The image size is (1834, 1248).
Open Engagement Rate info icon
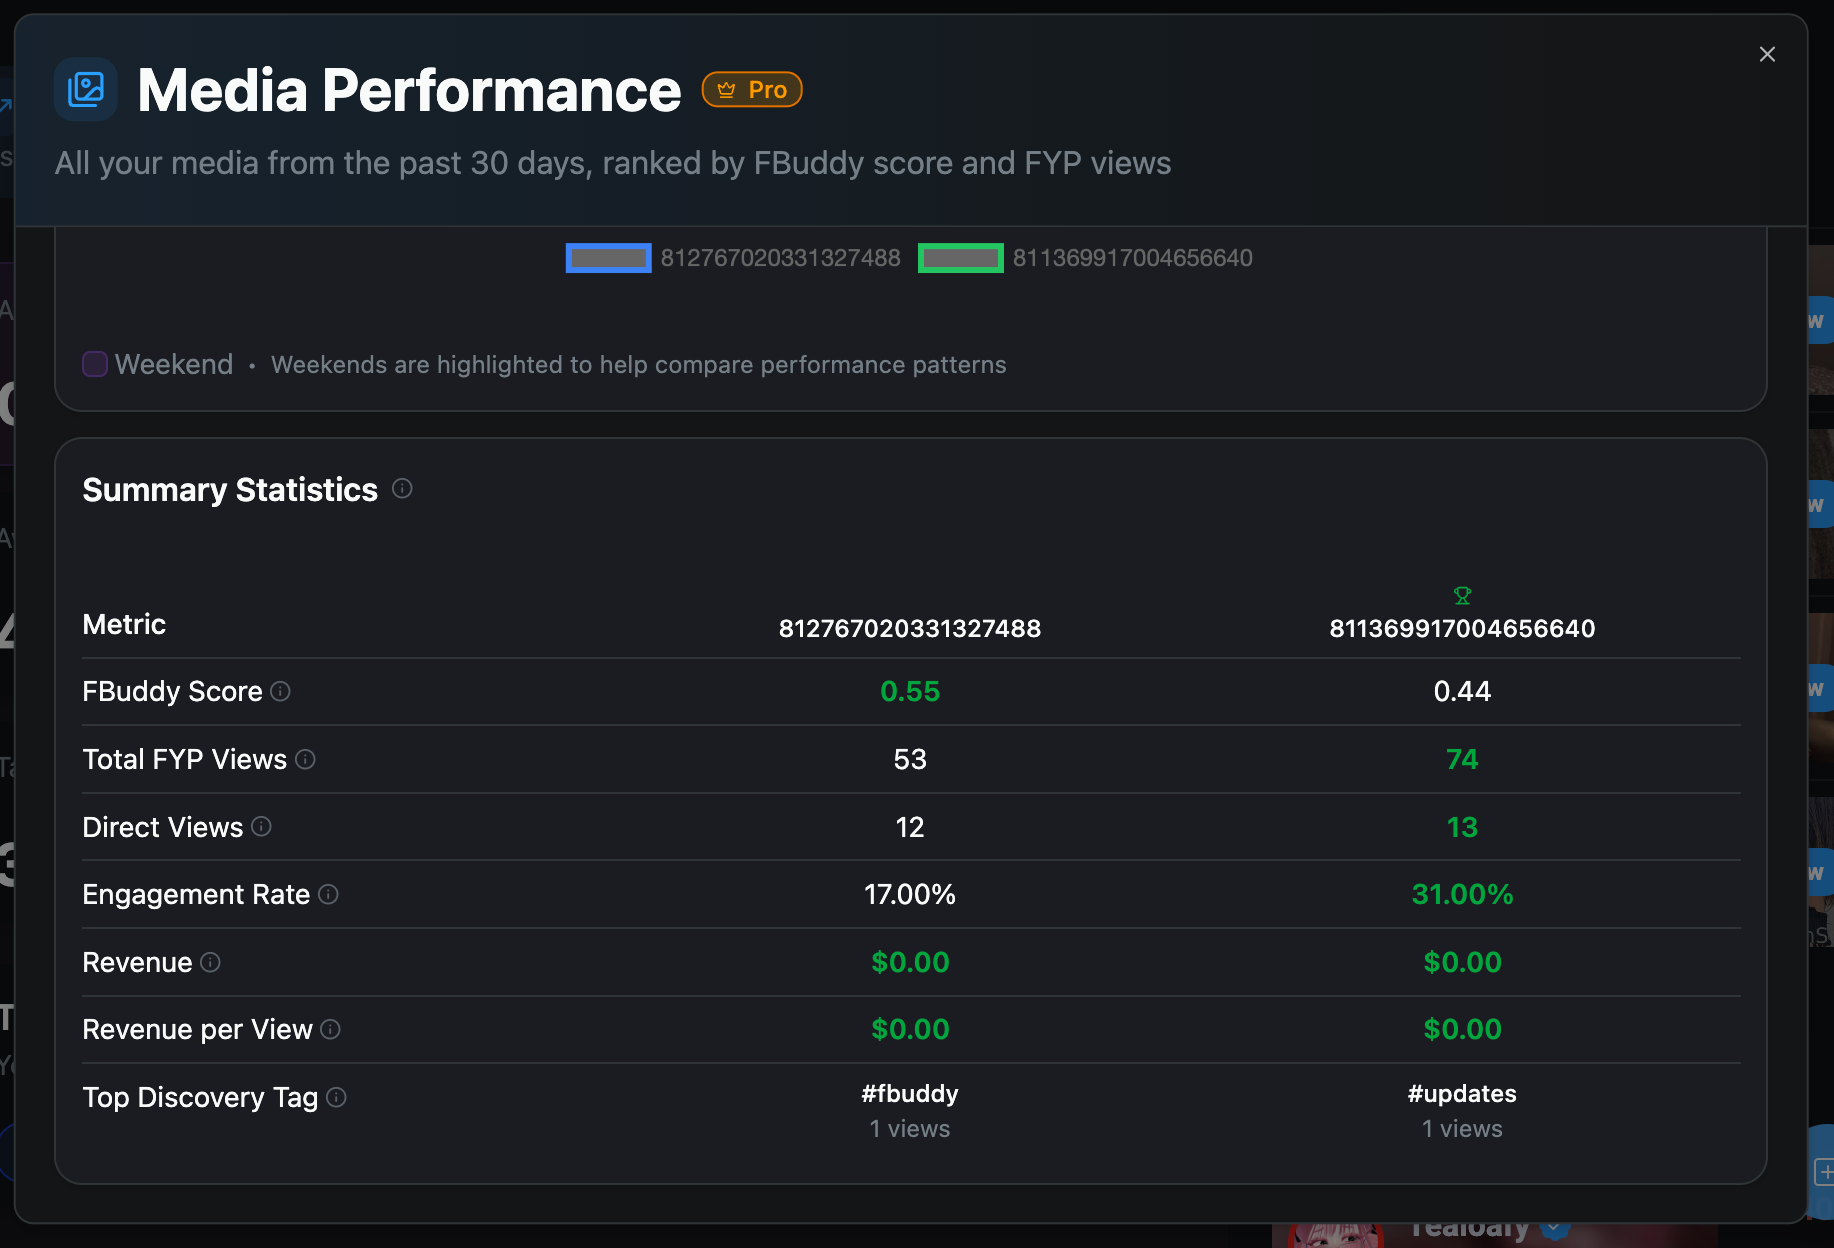coord(329,894)
